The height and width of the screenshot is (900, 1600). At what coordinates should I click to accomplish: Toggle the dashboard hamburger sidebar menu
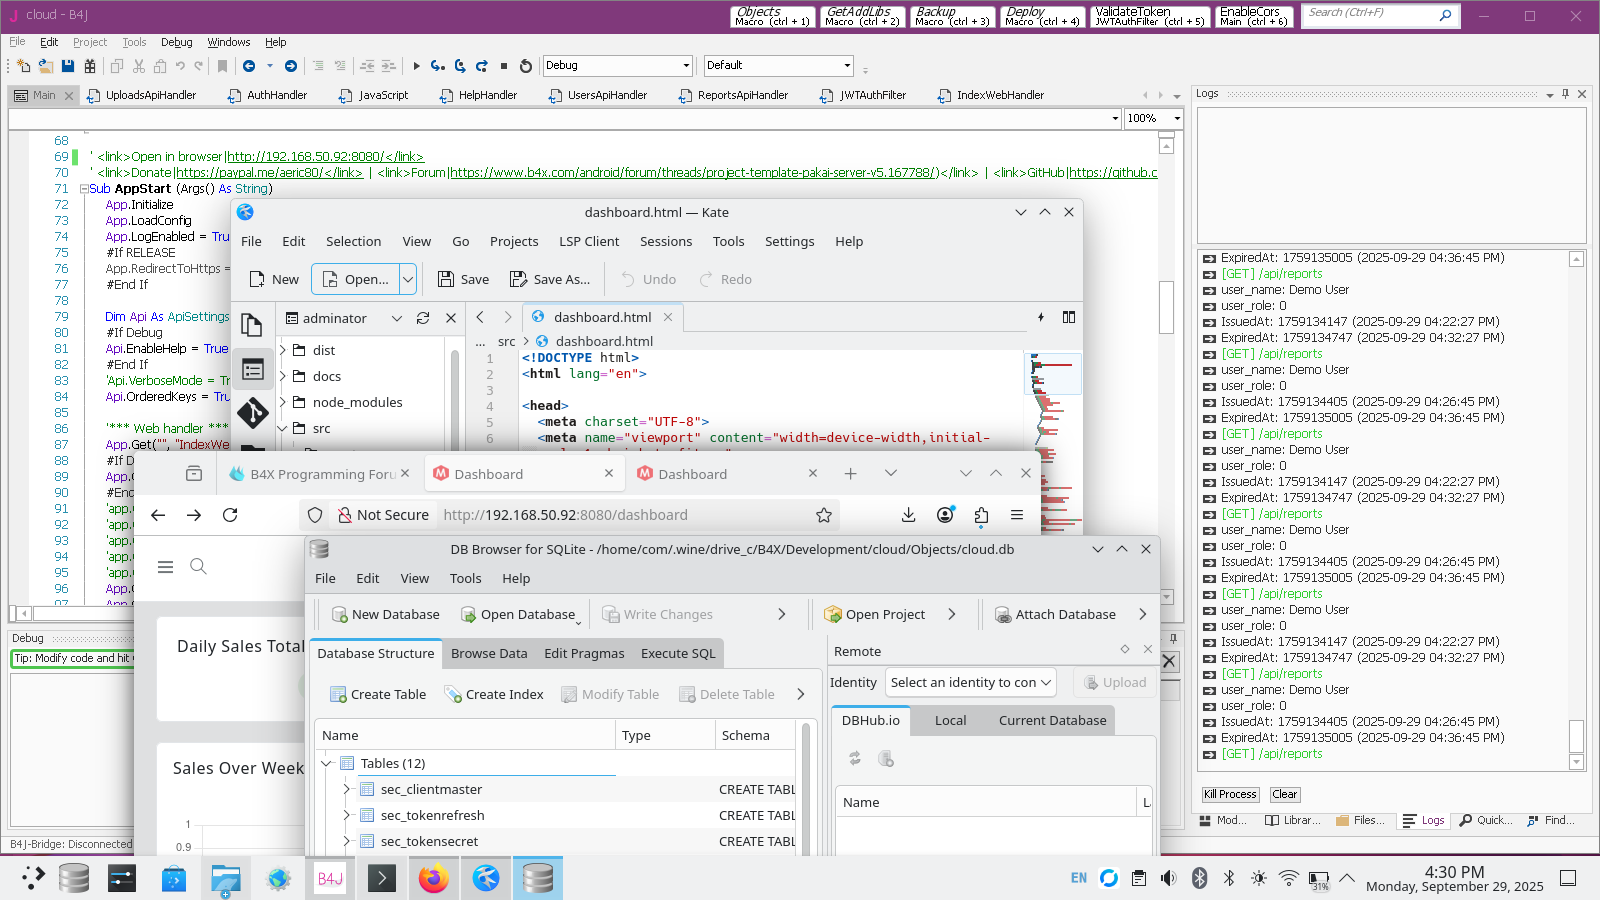(166, 567)
